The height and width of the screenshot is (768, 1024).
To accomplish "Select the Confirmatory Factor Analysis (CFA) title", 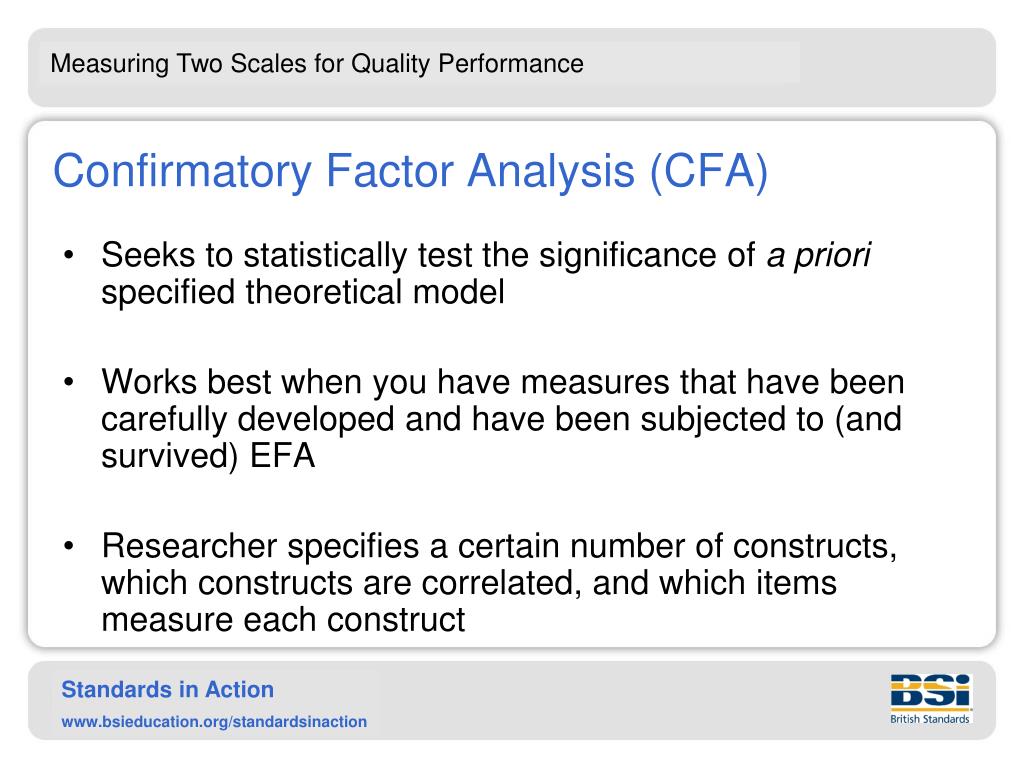I will pos(410,172).
